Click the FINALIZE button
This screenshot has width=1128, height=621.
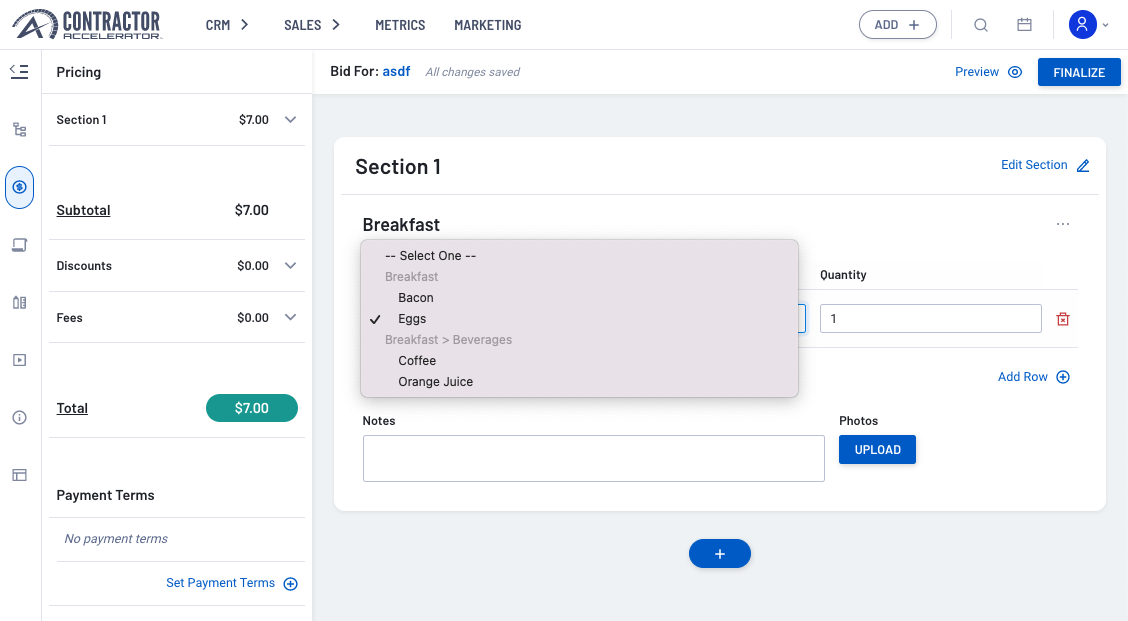coord(1079,71)
